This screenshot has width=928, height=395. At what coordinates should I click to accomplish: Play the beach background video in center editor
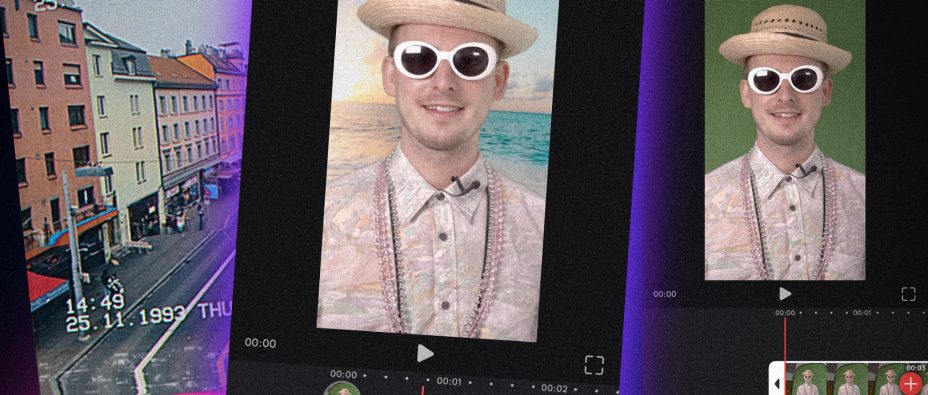pos(424,354)
